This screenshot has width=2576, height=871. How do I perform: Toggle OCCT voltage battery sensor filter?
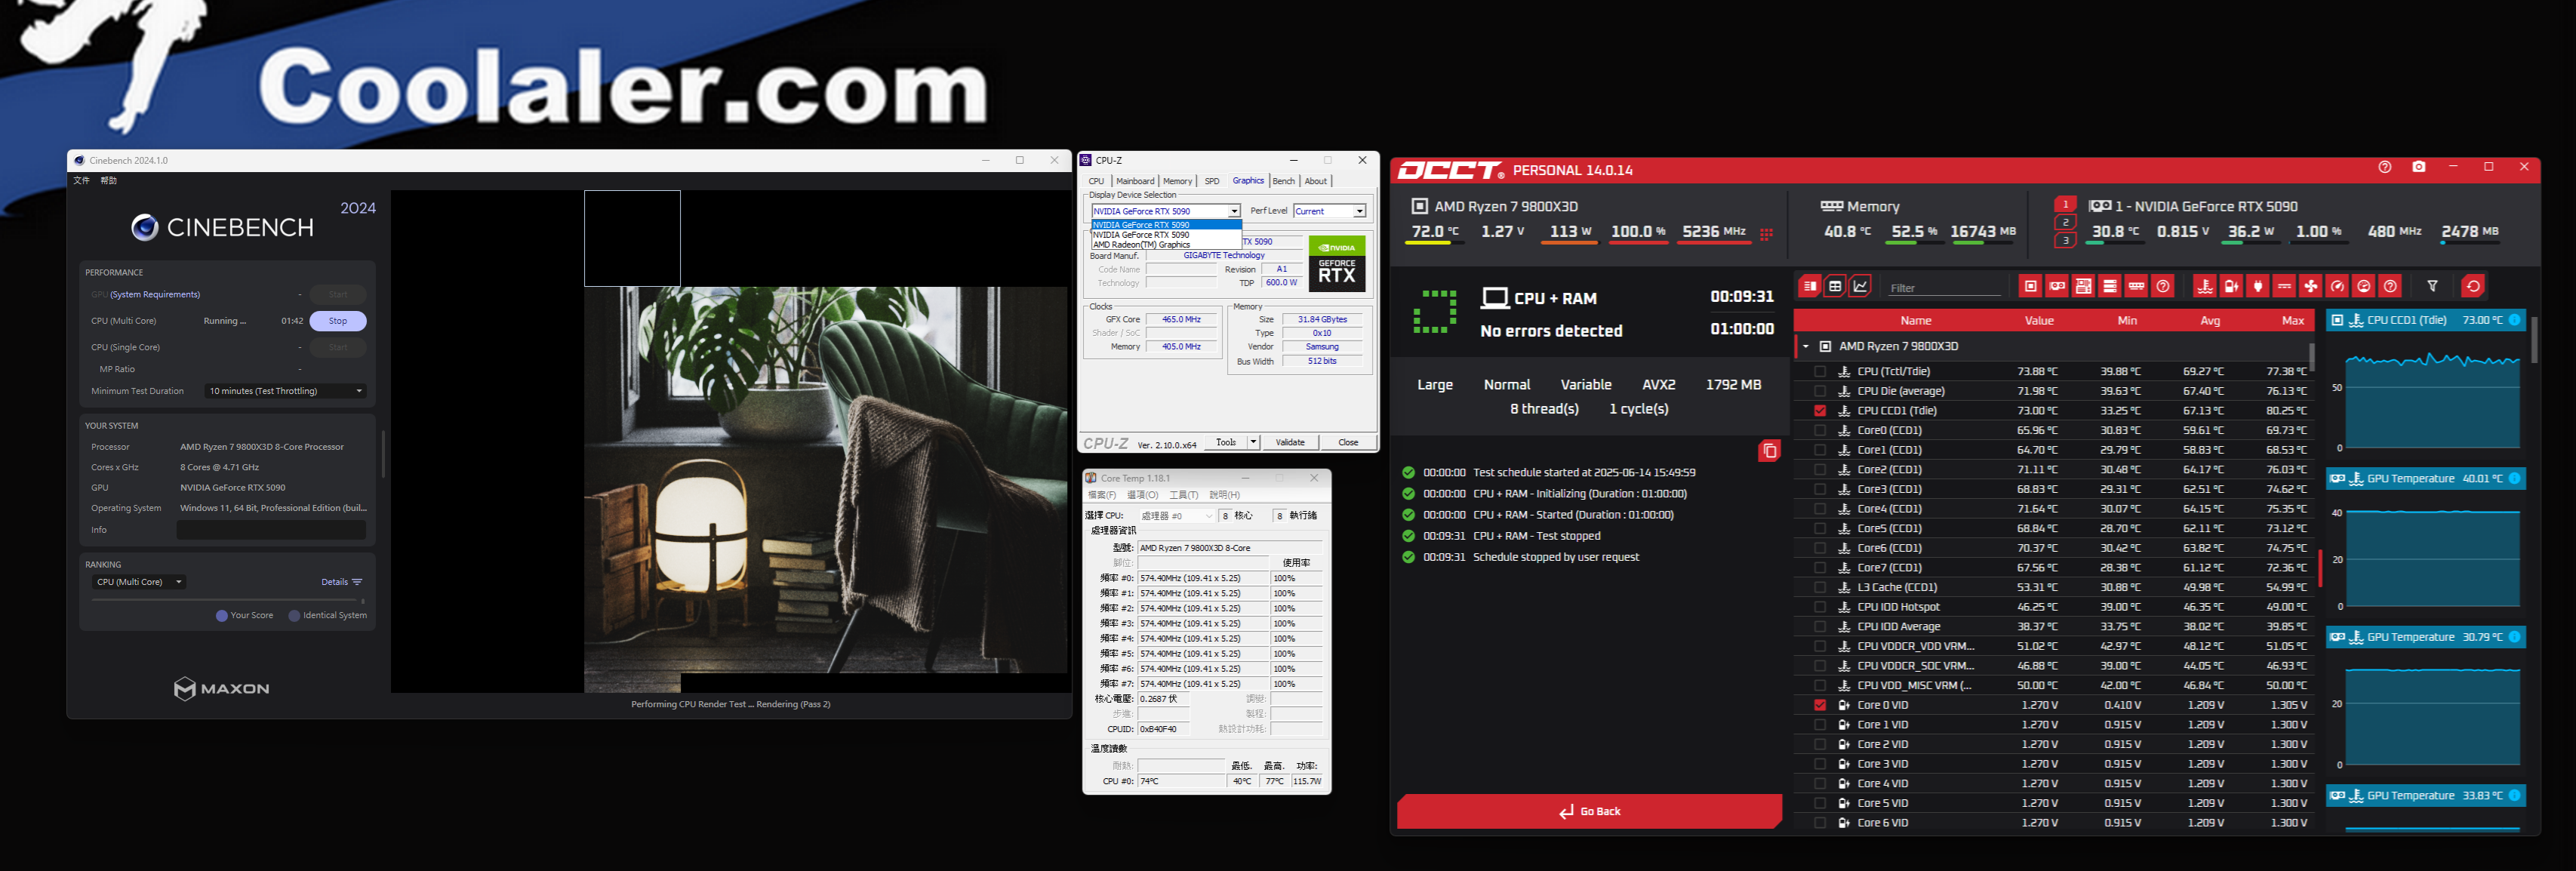pyautogui.click(x=2231, y=286)
